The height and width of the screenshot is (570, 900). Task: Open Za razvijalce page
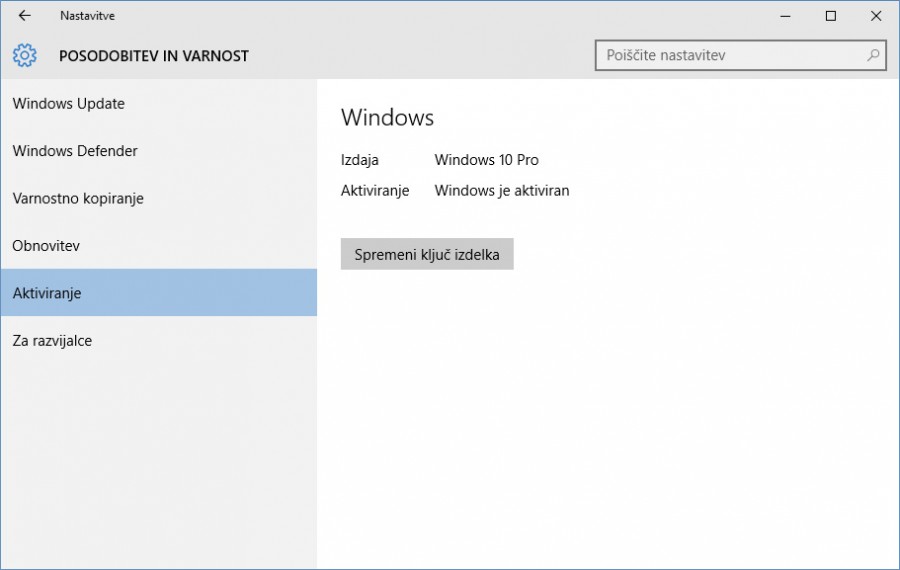[52, 341]
